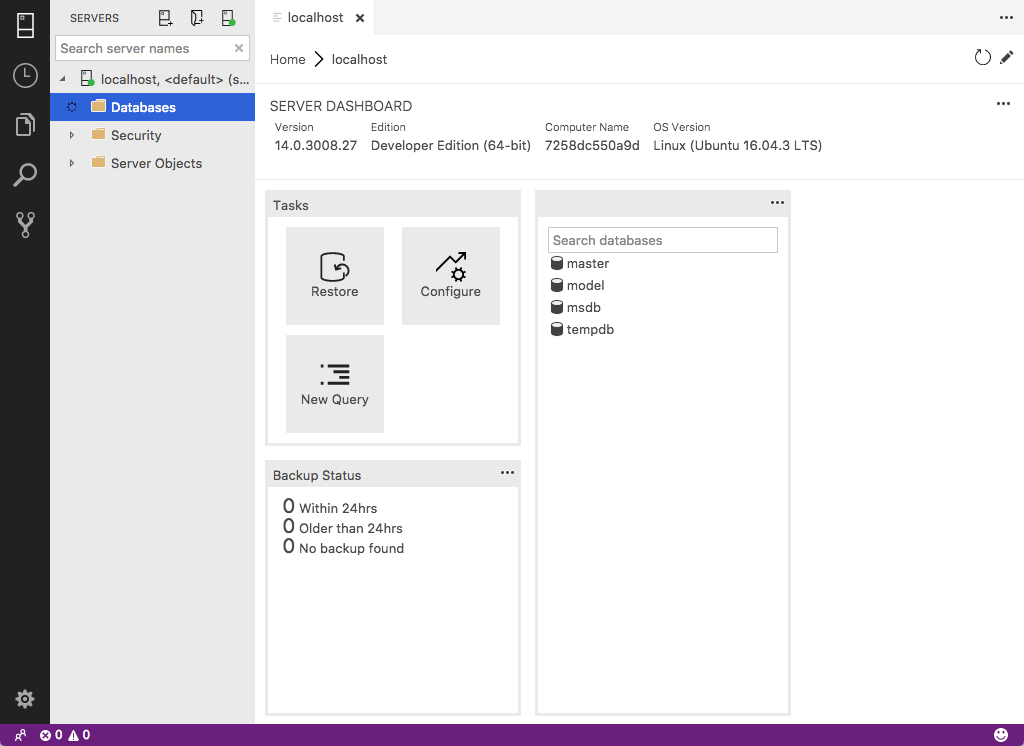
Task: Launch the Restore task
Action: coord(334,276)
